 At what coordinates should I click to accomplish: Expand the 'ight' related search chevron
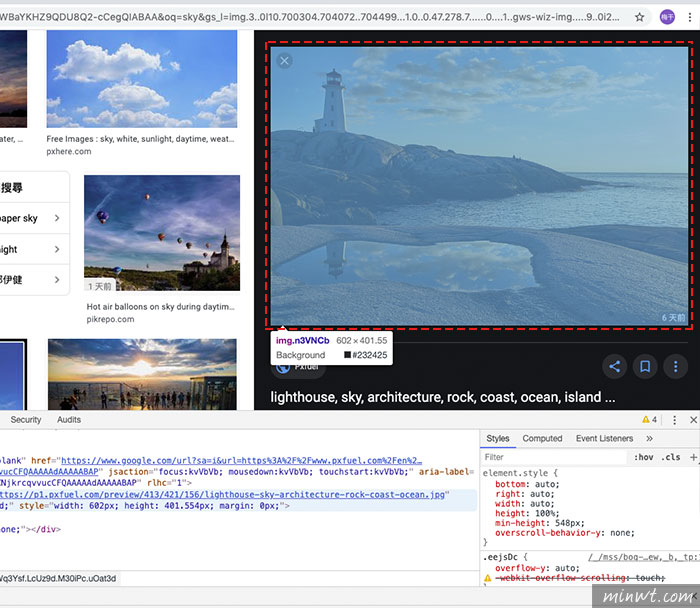coord(57,249)
